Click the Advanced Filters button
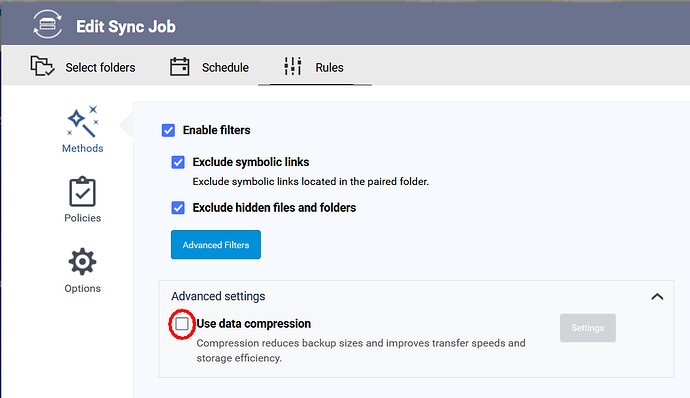Screen dimensions: 690x398 (x=216, y=244)
